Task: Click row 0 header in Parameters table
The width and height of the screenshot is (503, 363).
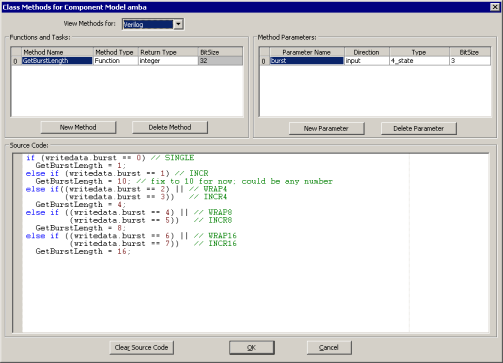Action: [264, 61]
